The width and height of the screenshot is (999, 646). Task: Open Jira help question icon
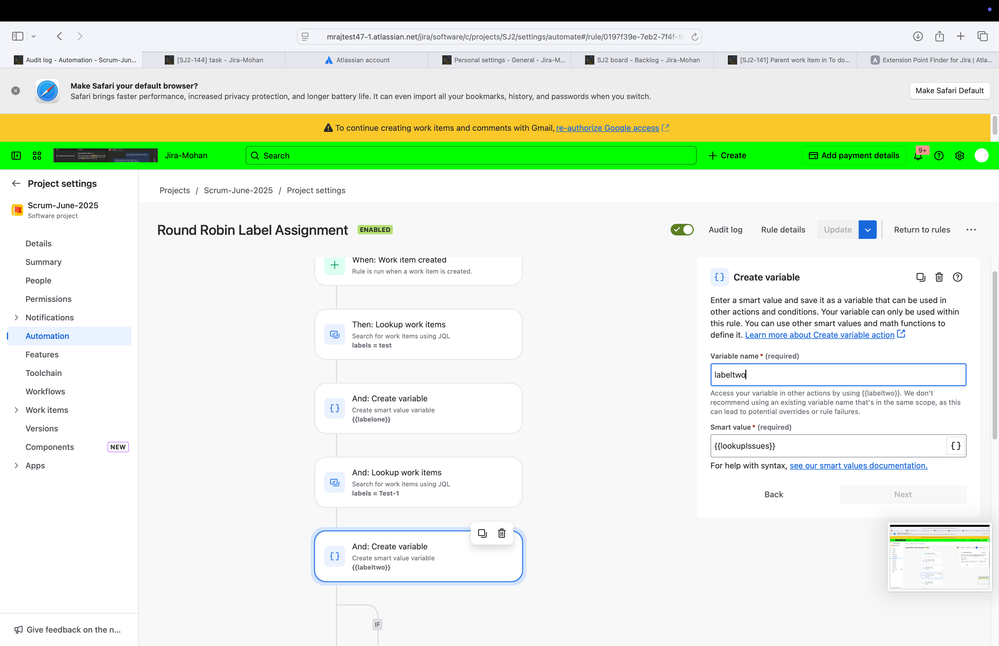(938, 155)
